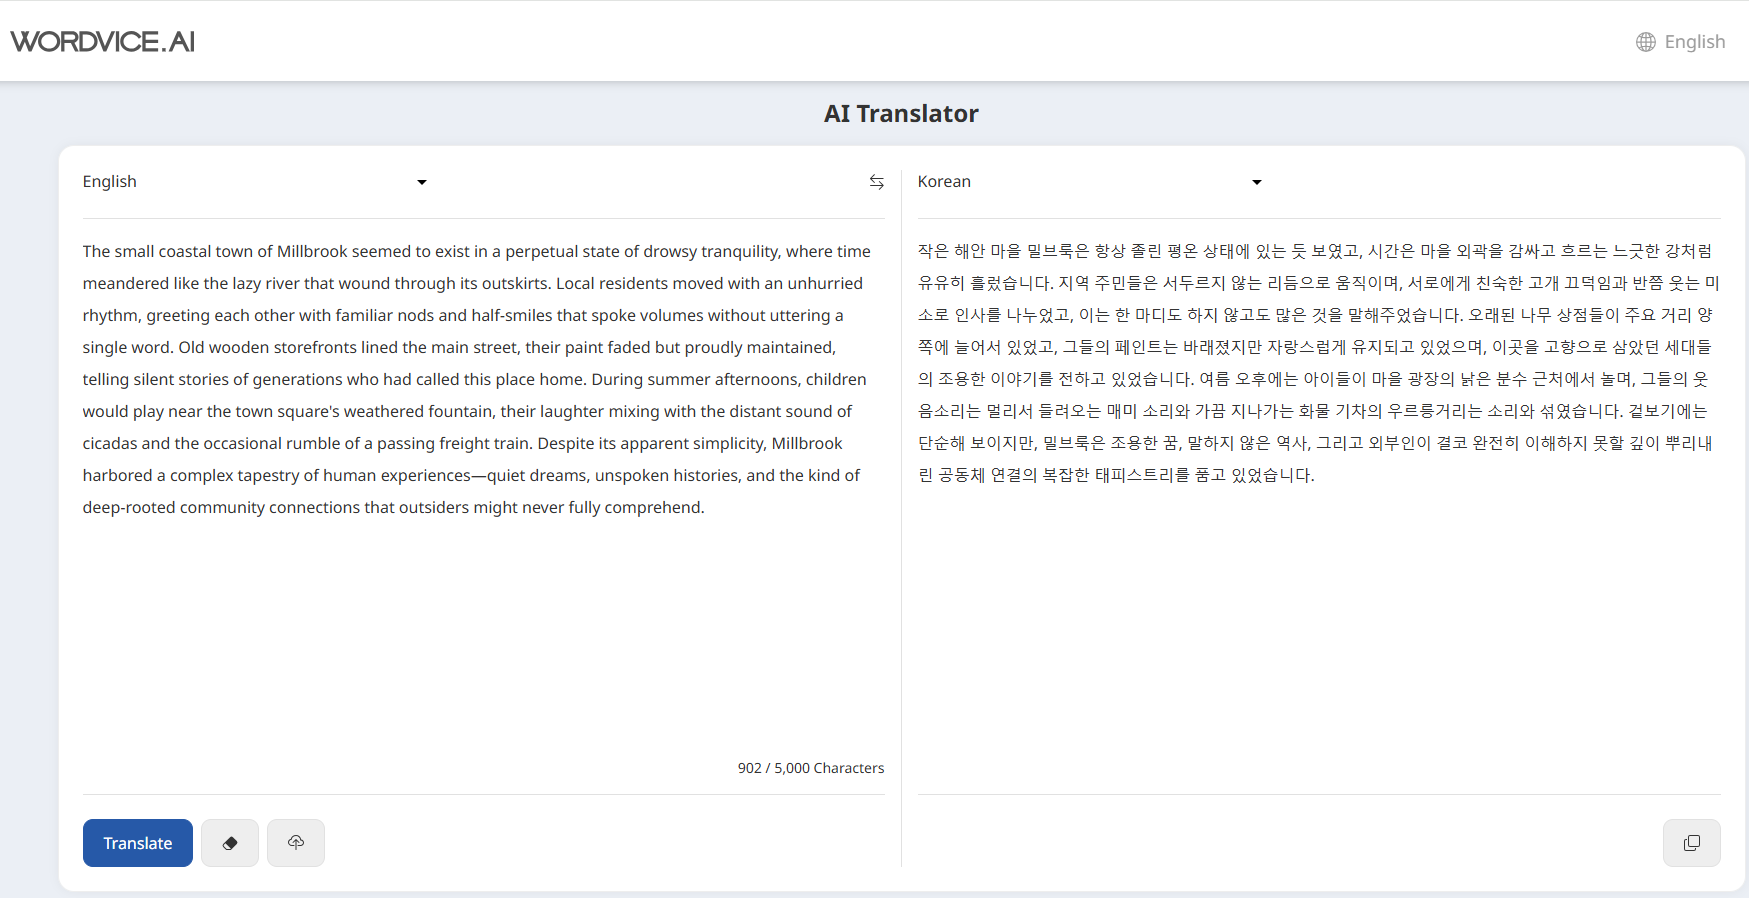This screenshot has width=1749, height=898.
Task: Clear the source text with the eraser icon
Action: (230, 843)
